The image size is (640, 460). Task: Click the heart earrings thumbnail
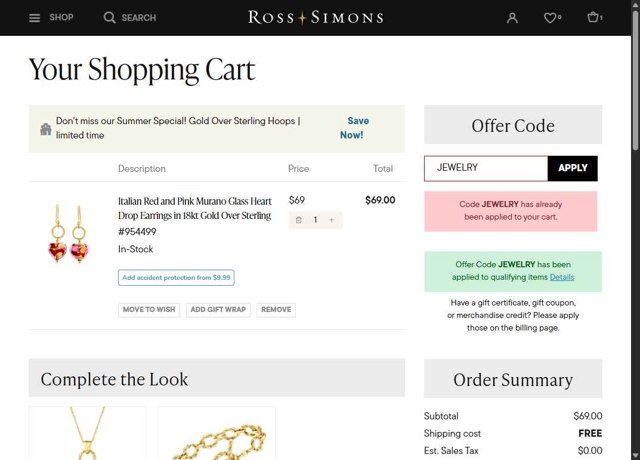click(x=69, y=234)
